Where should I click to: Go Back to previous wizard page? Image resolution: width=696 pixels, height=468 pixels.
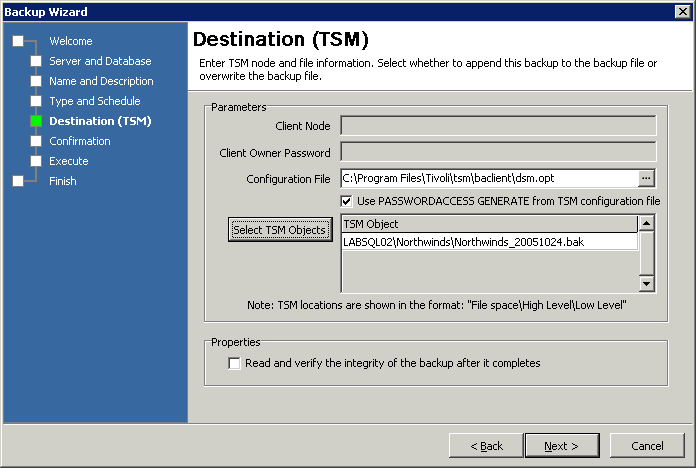484,445
